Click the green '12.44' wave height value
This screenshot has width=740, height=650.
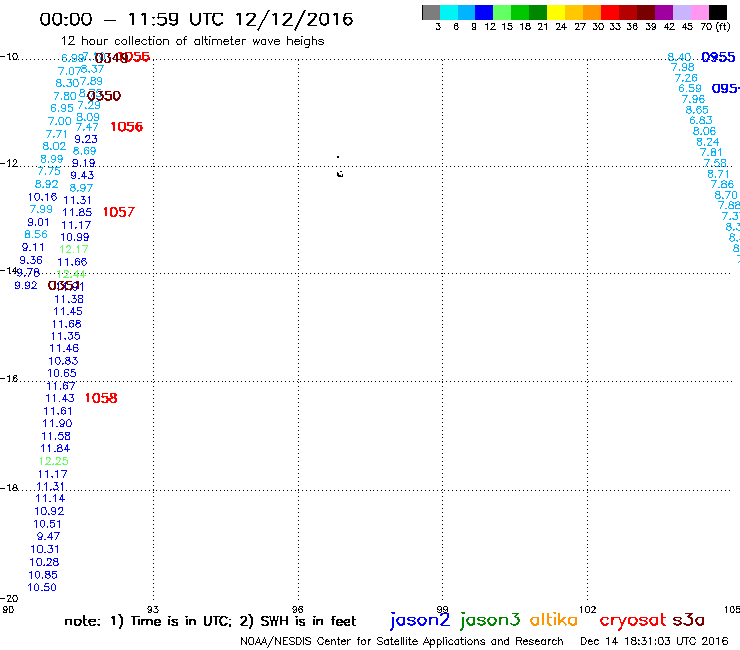(71, 274)
